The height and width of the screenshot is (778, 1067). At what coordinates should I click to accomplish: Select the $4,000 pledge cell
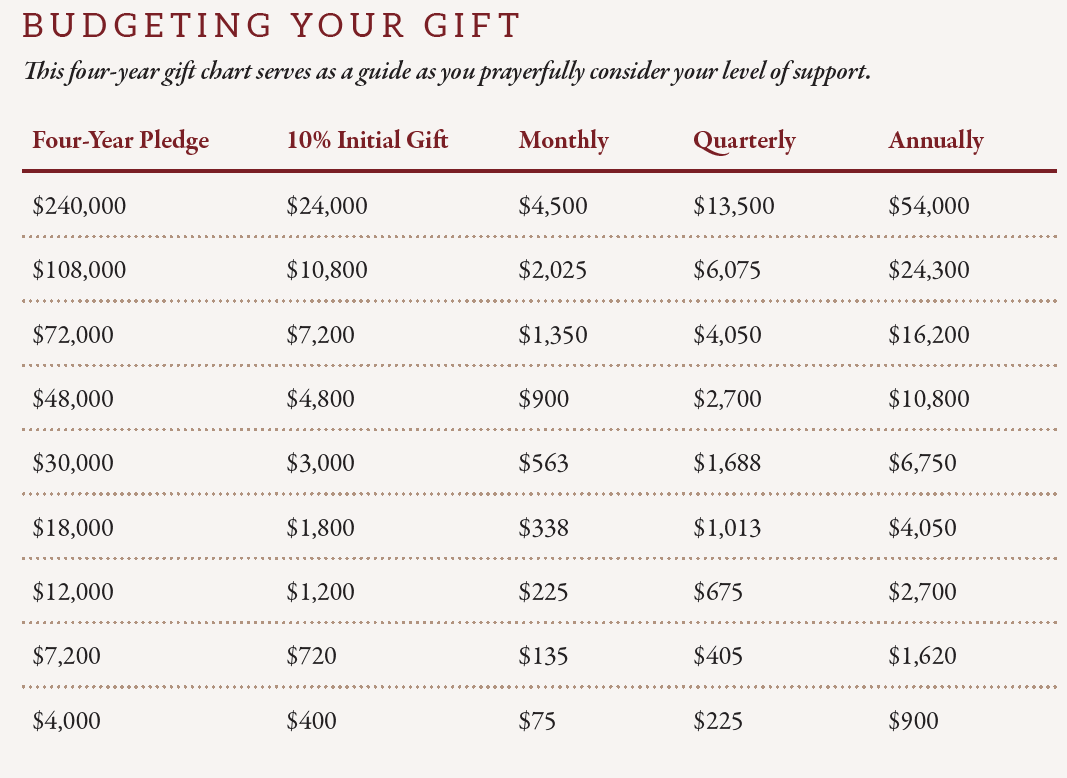[x=67, y=720]
